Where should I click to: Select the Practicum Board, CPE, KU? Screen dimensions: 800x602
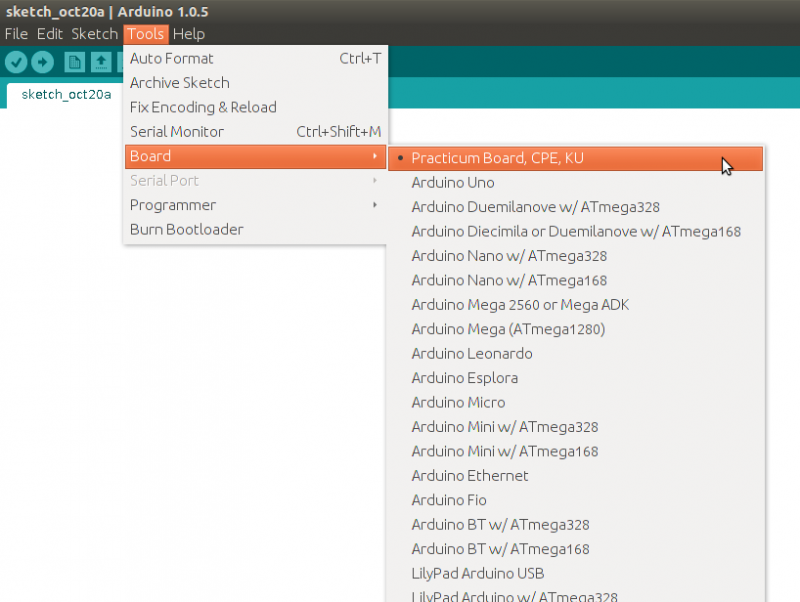point(500,158)
